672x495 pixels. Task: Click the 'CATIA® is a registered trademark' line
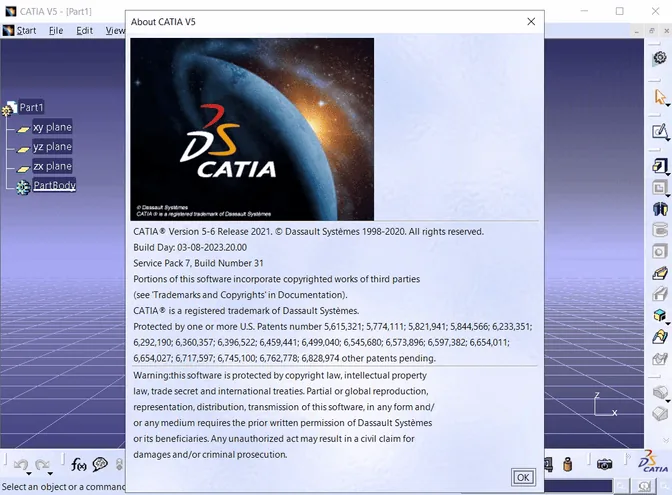(x=246, y=311)
